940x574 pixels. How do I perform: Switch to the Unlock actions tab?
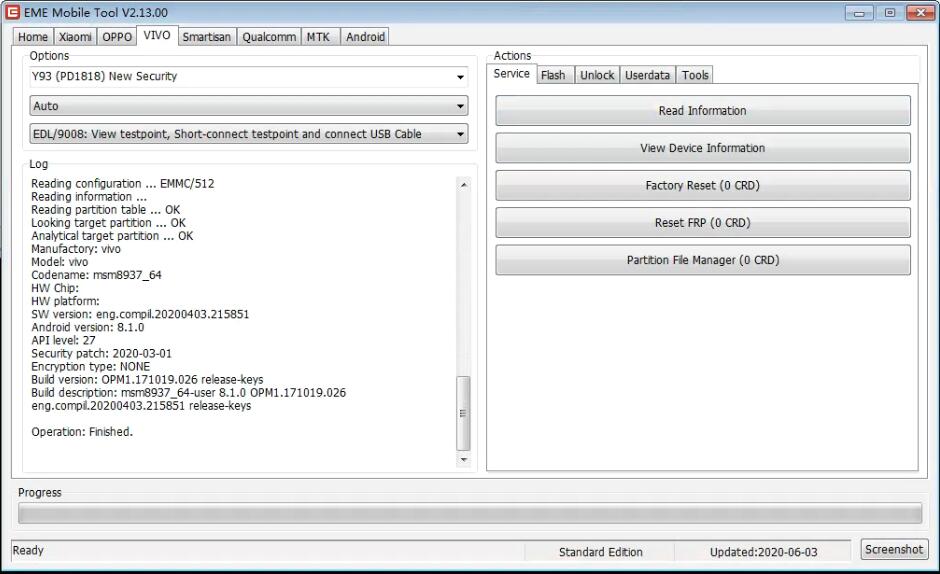tap(597, 75)
